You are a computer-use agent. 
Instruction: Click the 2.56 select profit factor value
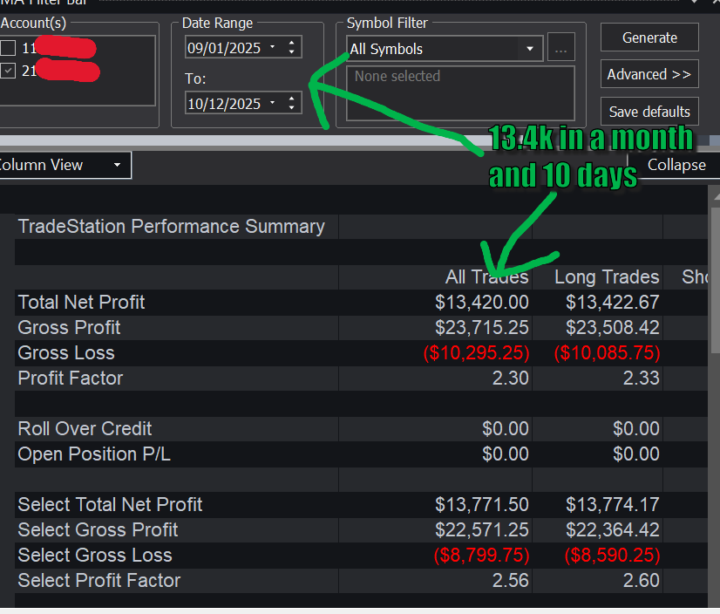point(510,580)
